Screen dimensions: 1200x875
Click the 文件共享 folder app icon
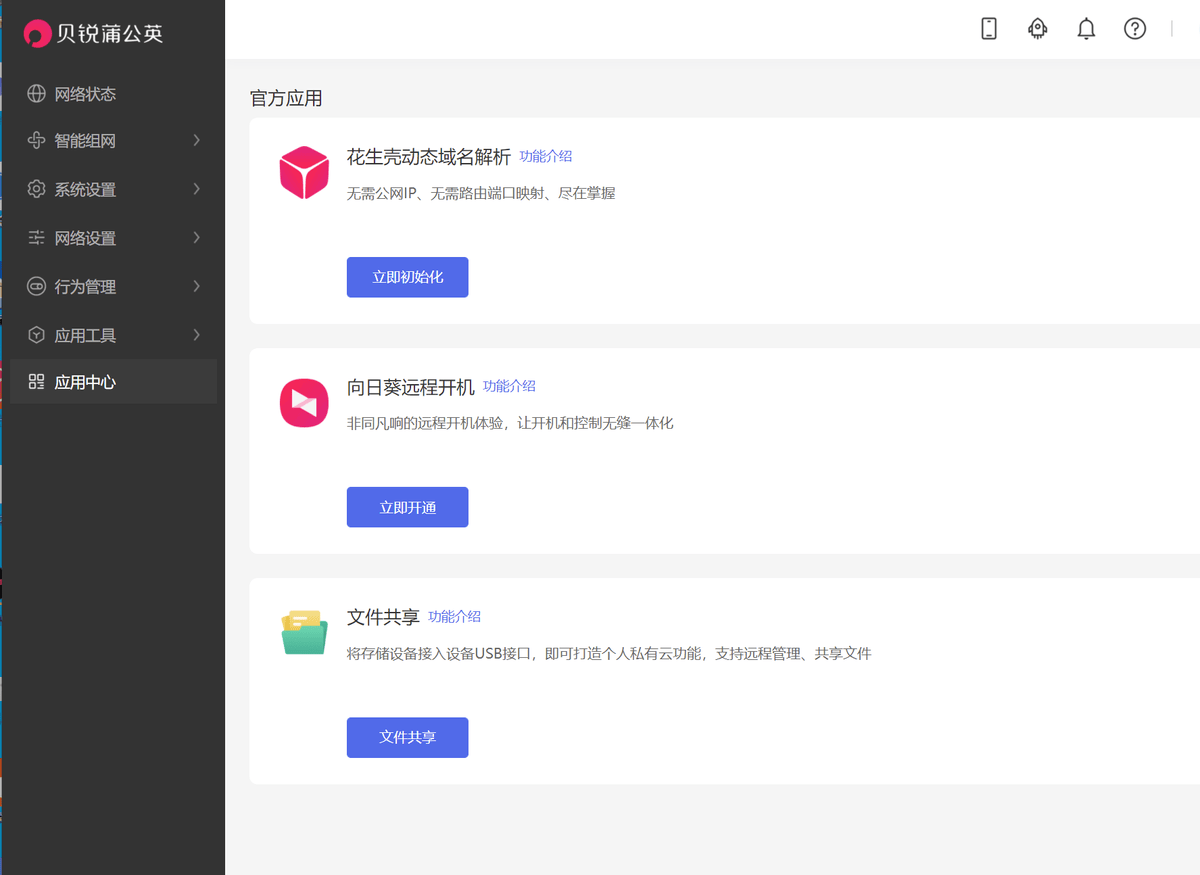[304, 632]
